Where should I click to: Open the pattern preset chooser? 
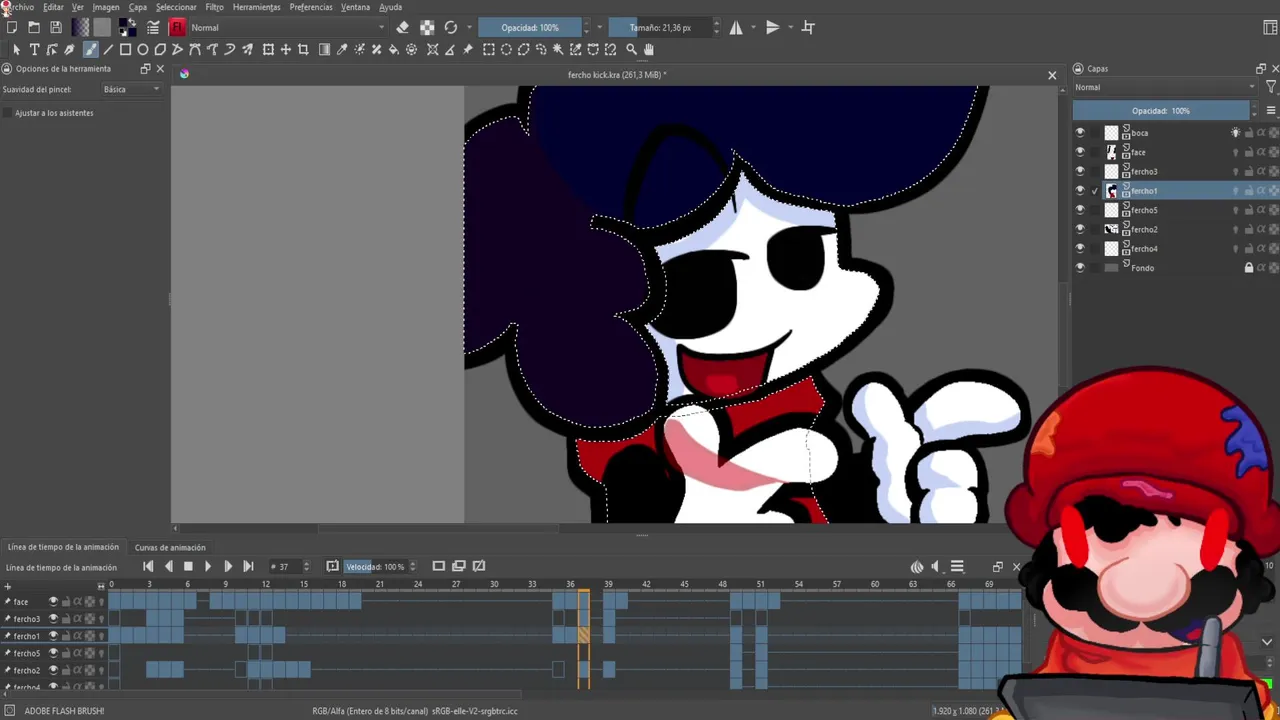102,27
